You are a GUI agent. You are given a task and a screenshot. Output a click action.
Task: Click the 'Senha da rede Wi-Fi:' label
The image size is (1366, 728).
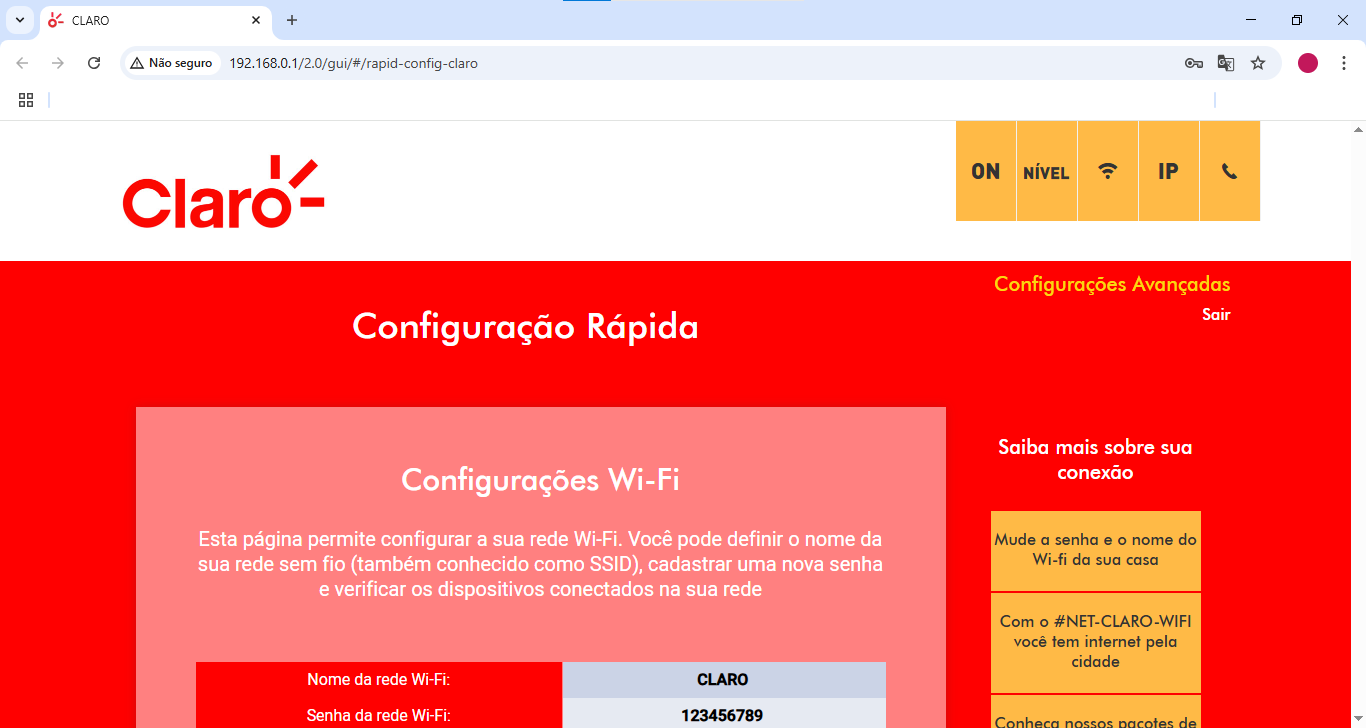(379, 716)
